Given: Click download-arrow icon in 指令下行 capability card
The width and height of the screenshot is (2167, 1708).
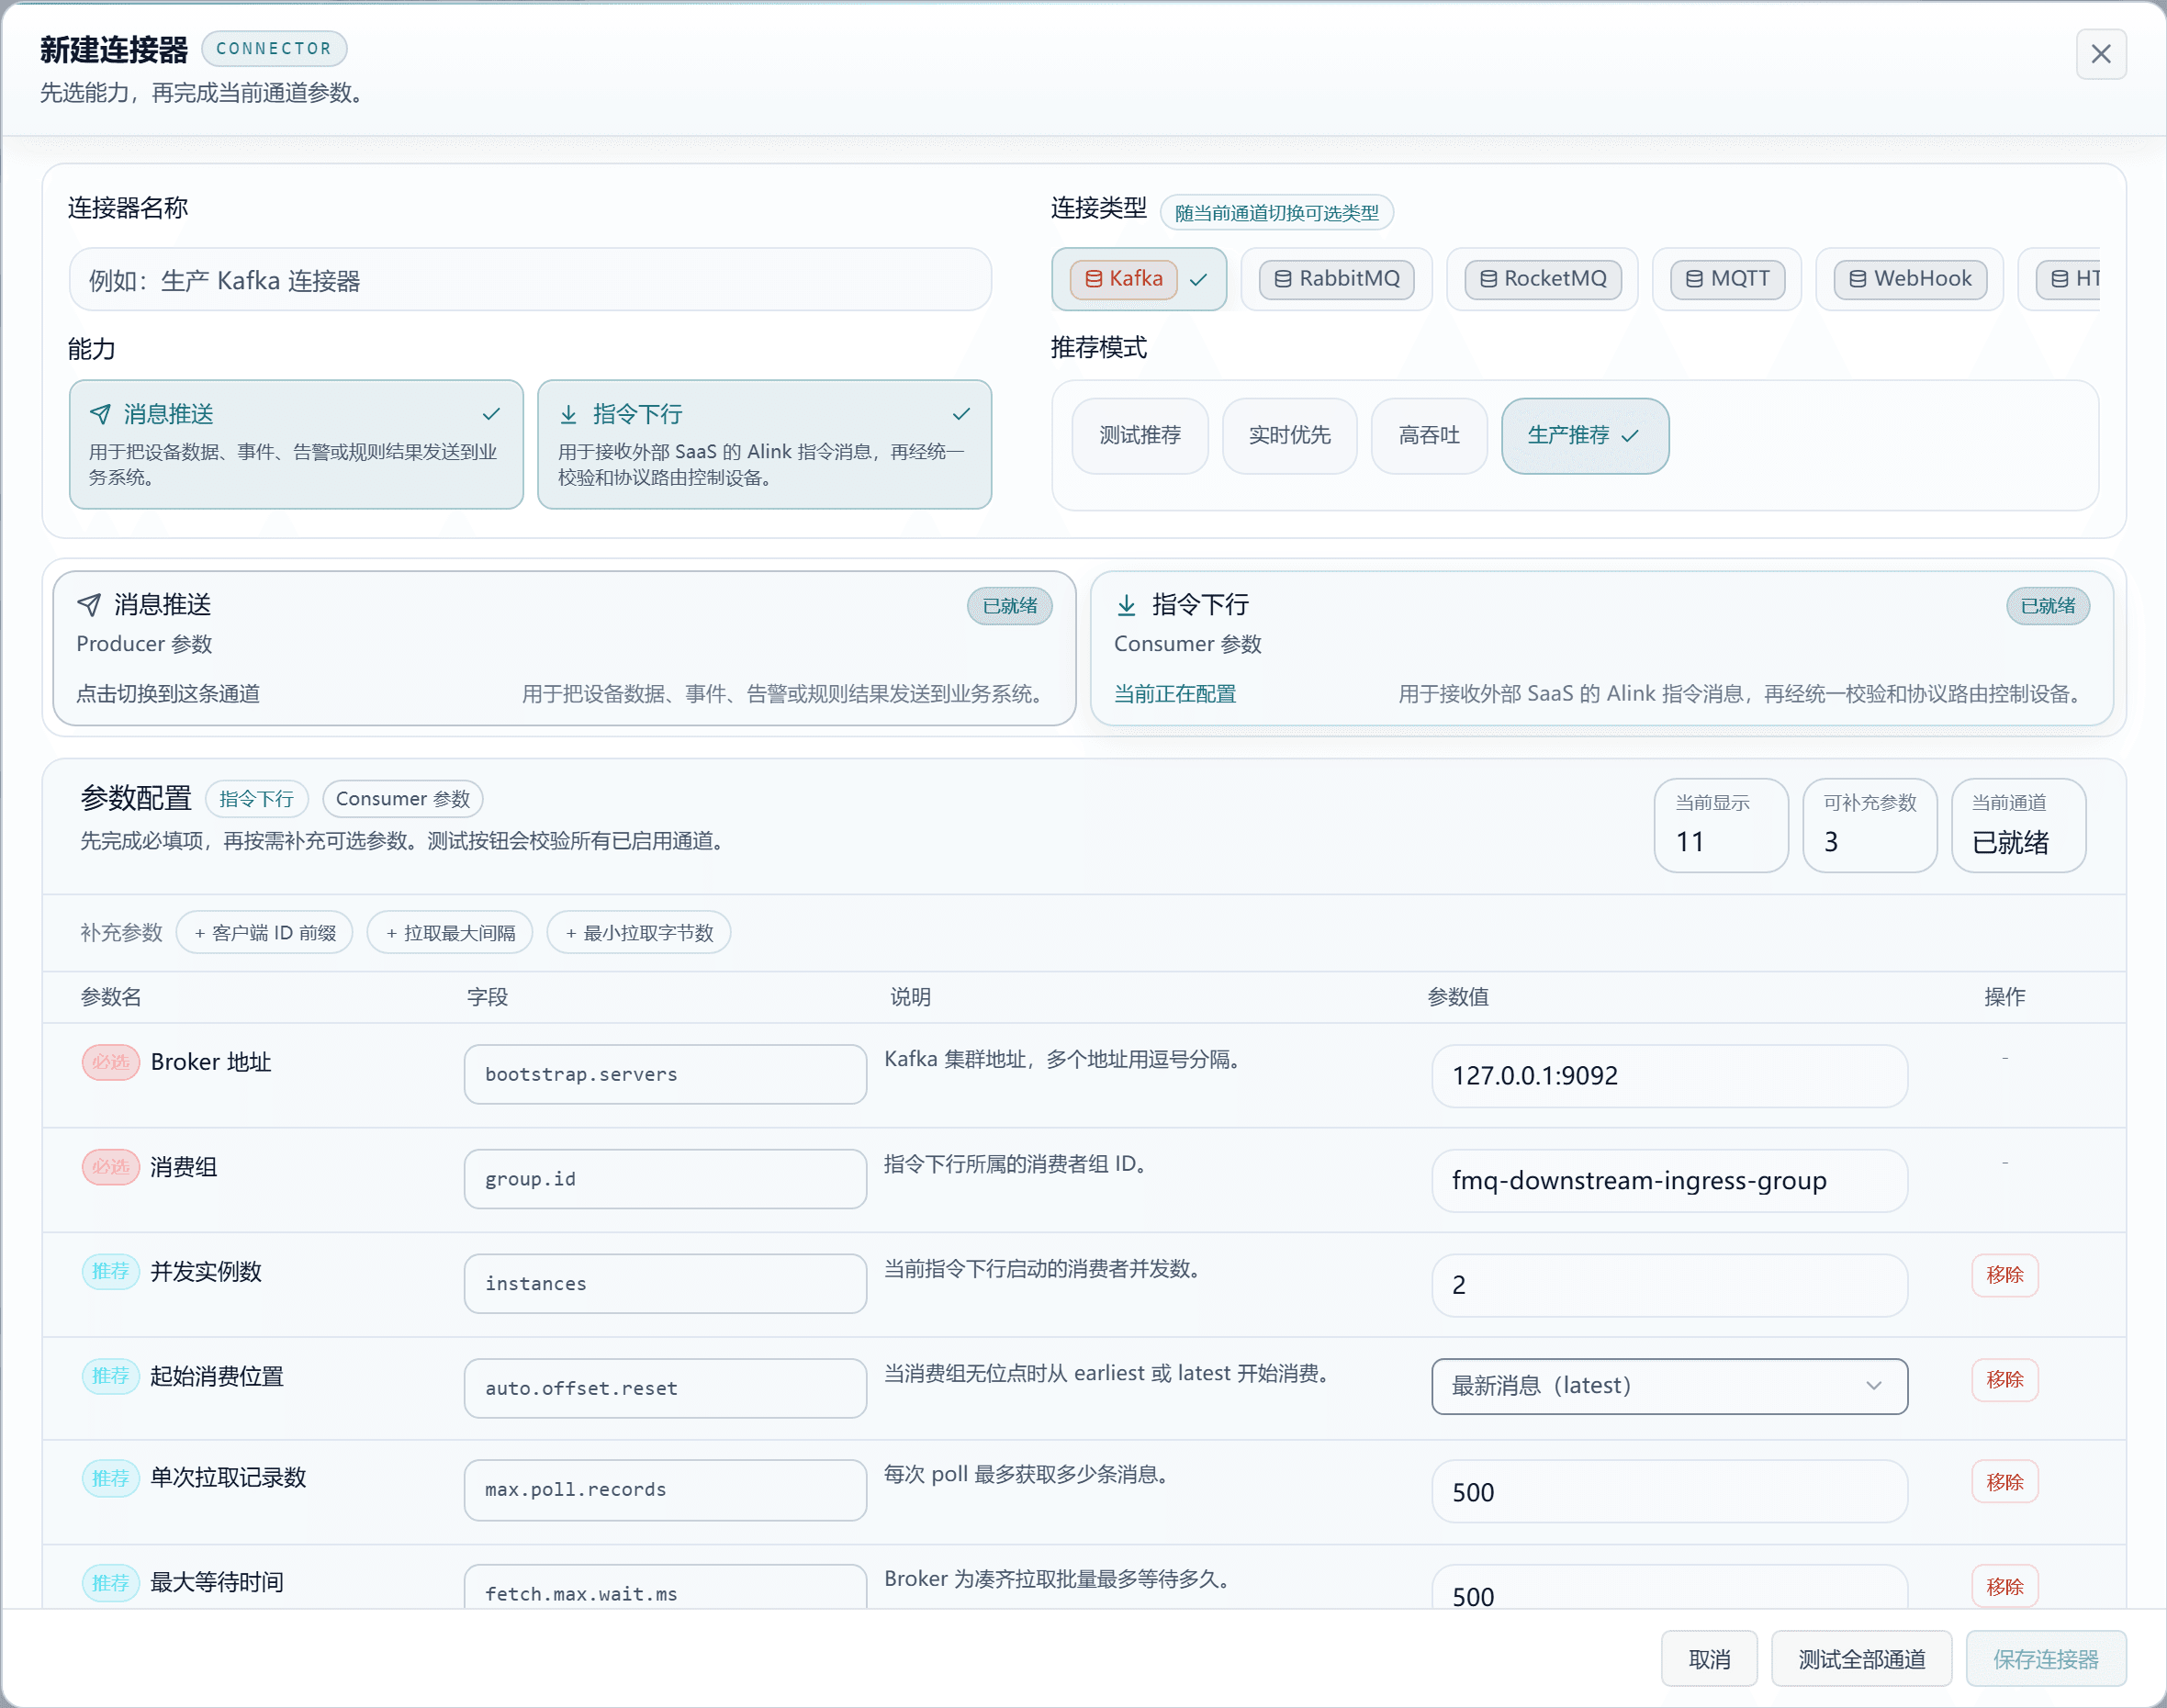Looking at the screenshot, I should coord(568,414).
